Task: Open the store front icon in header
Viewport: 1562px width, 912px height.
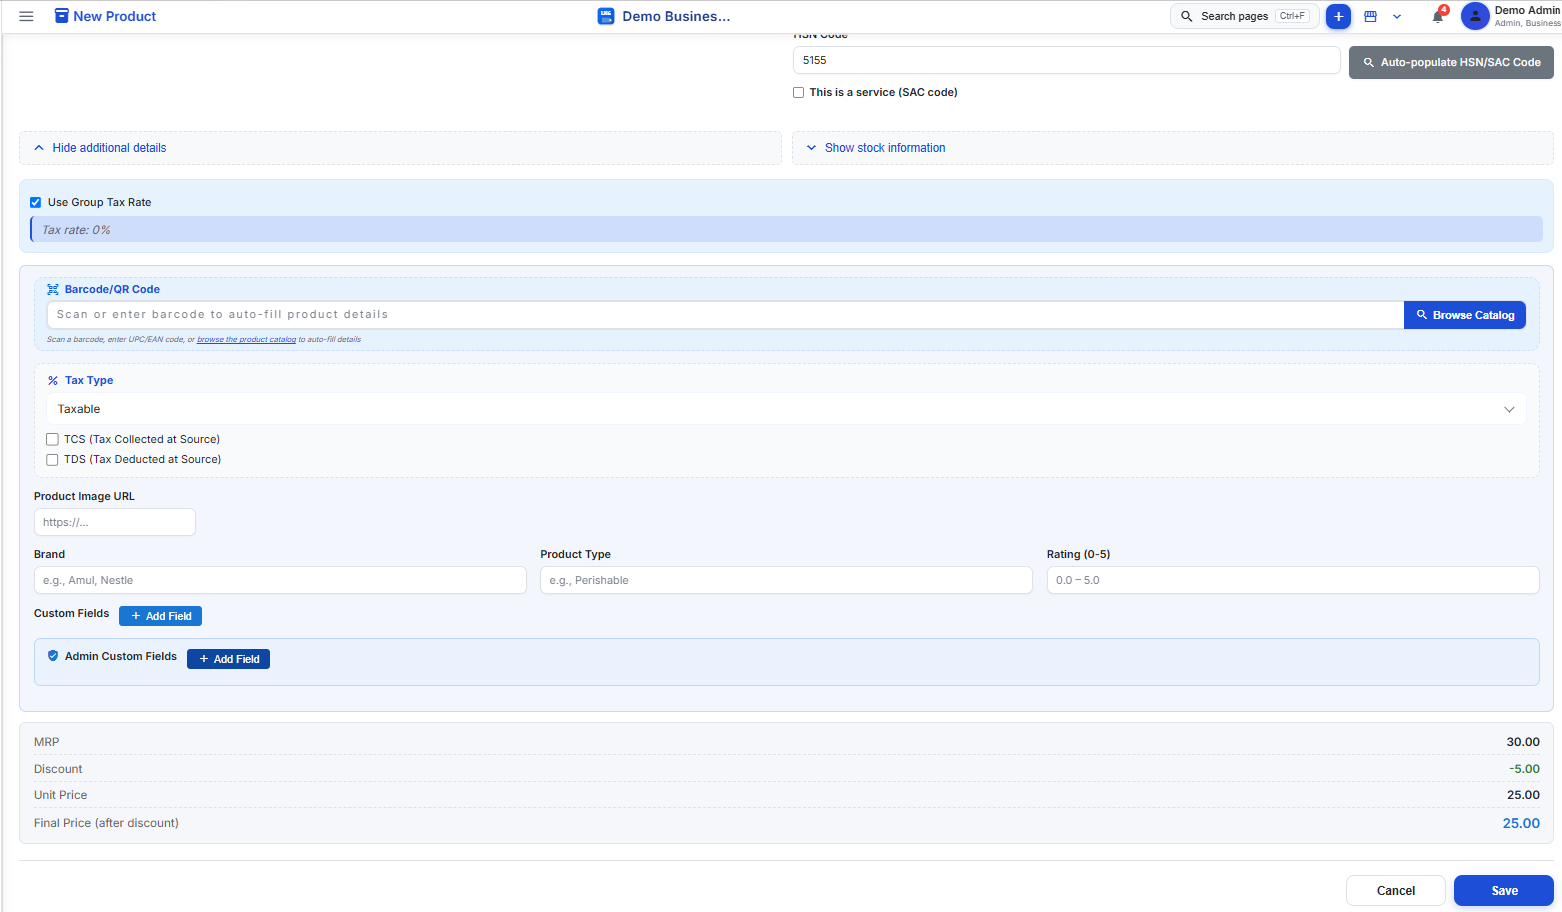Action: click(1371, 16)
